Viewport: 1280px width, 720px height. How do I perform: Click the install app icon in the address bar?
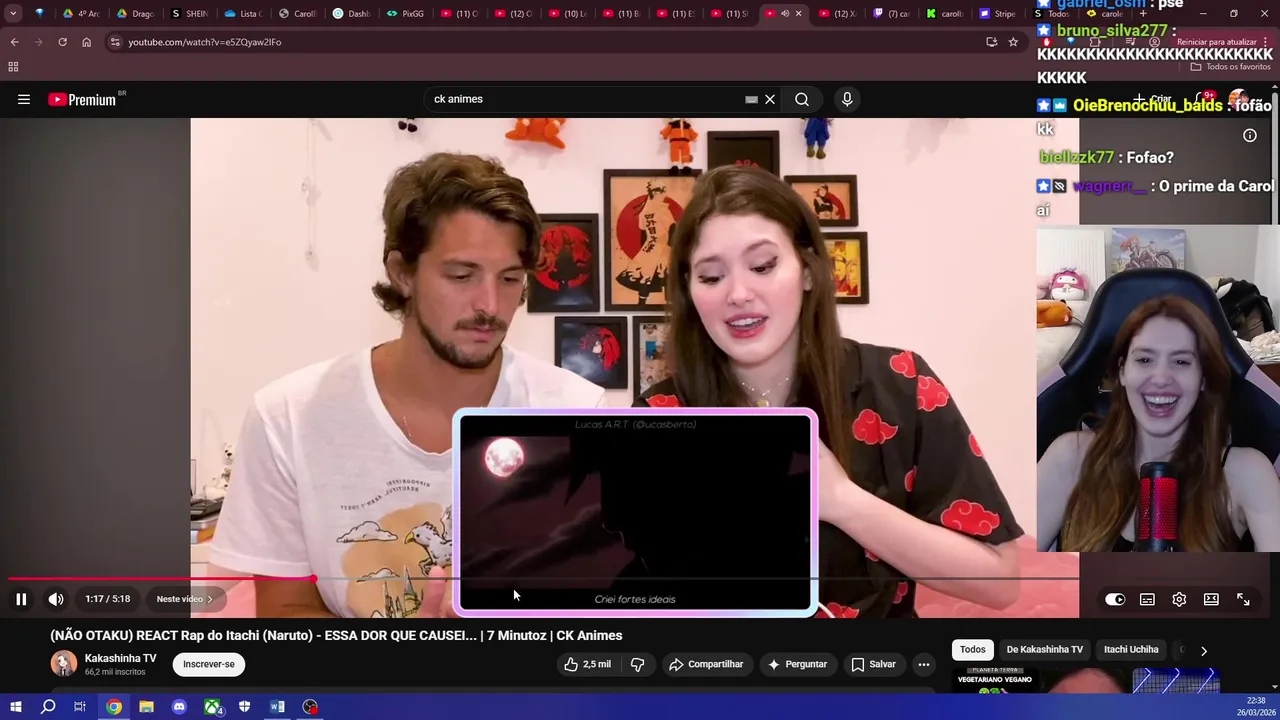pyautogui.click(x=991, y=42)
